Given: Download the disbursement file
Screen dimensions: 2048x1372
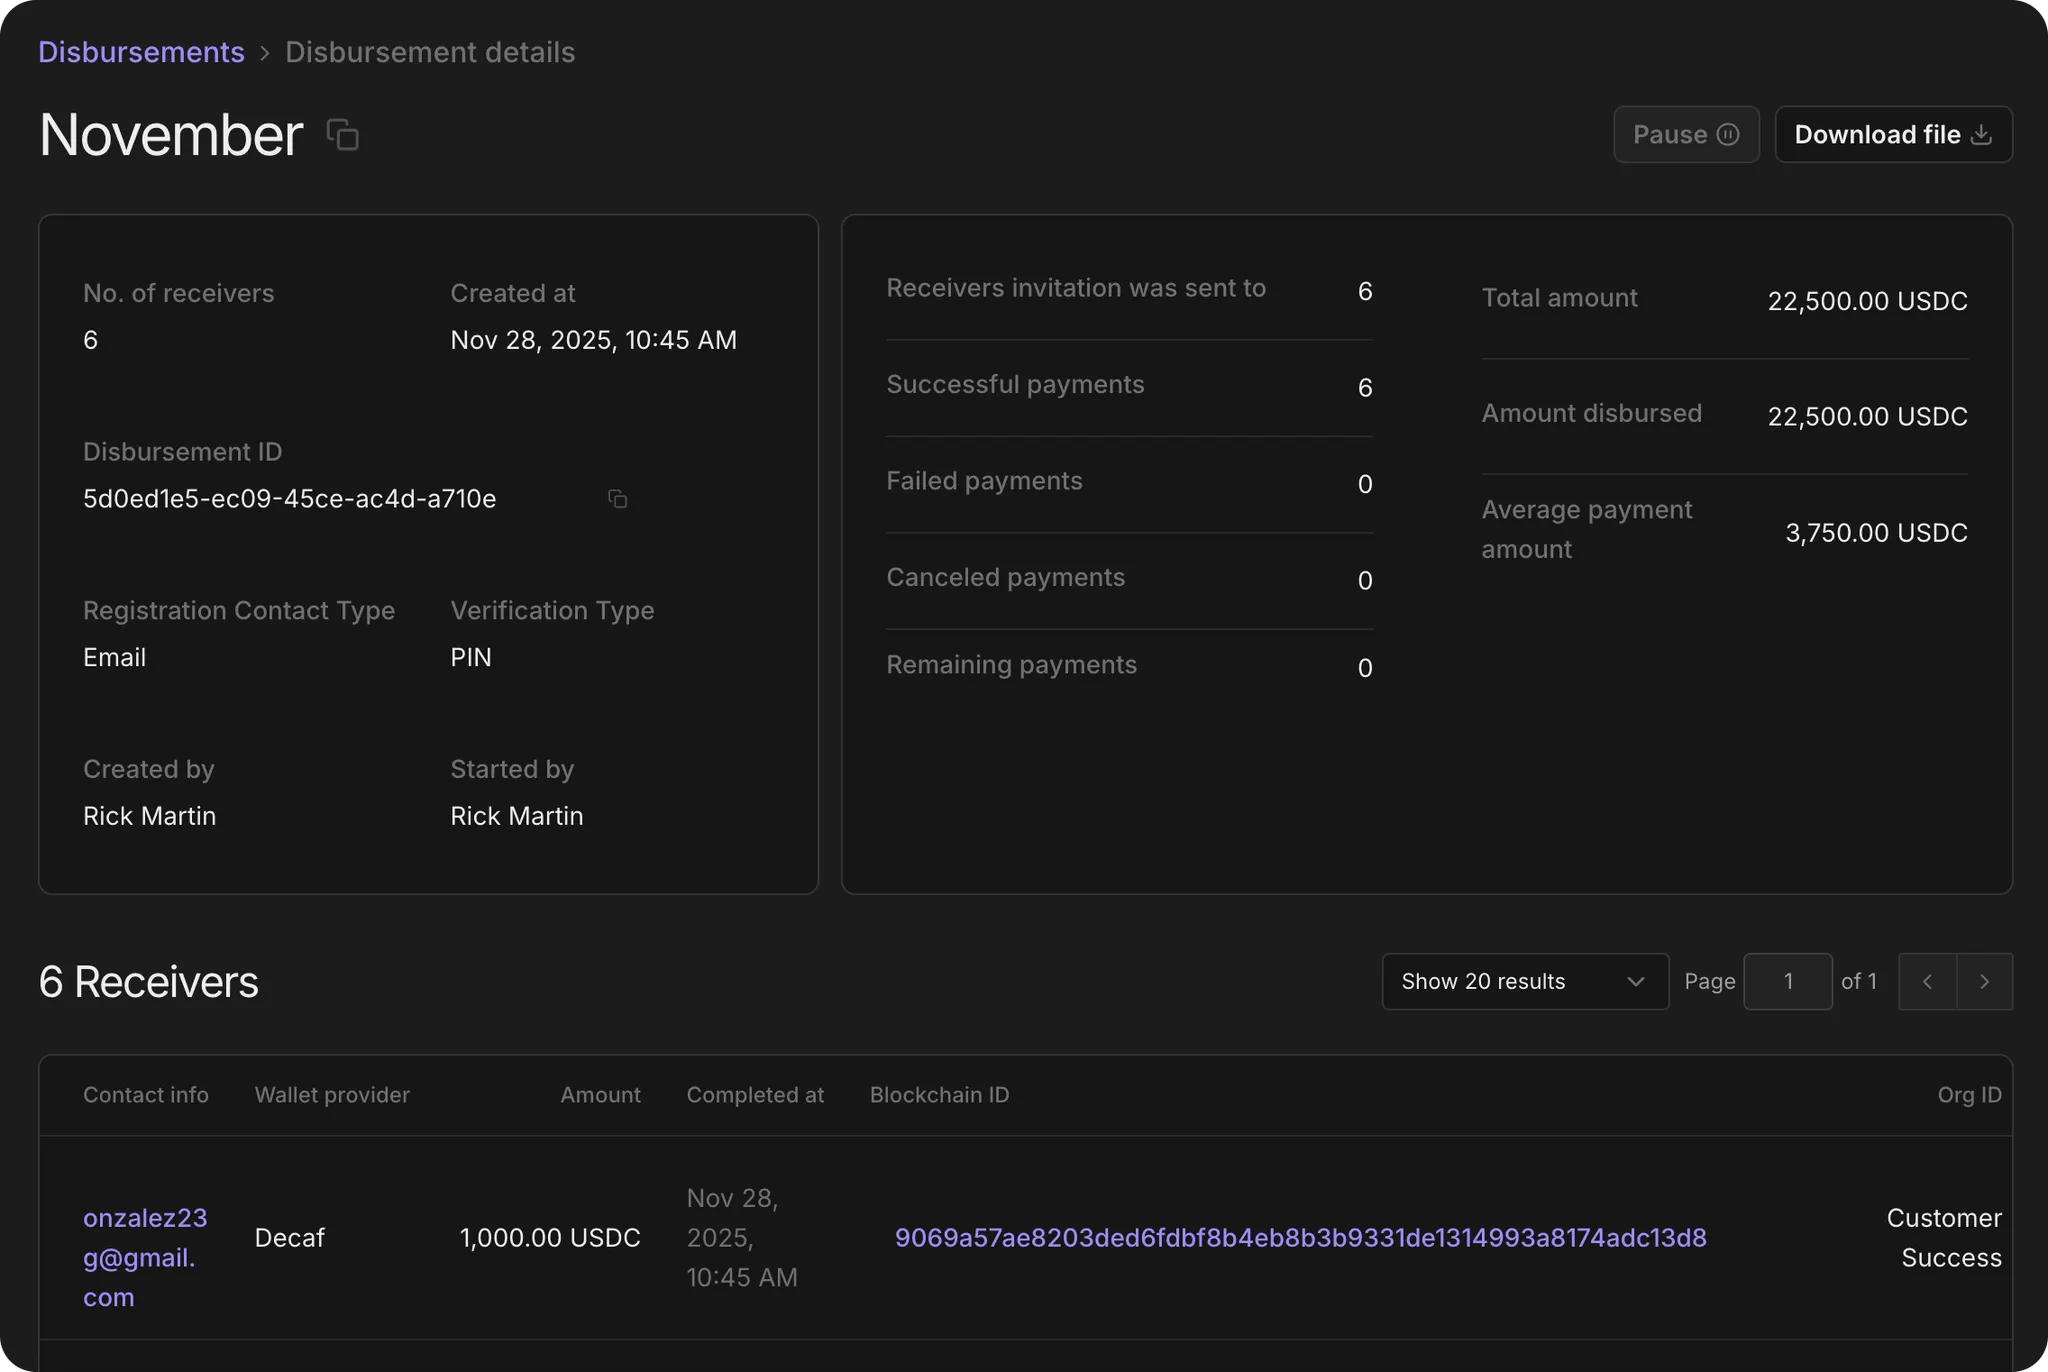Looking at the screenshot, I should tap(1892, 135).
